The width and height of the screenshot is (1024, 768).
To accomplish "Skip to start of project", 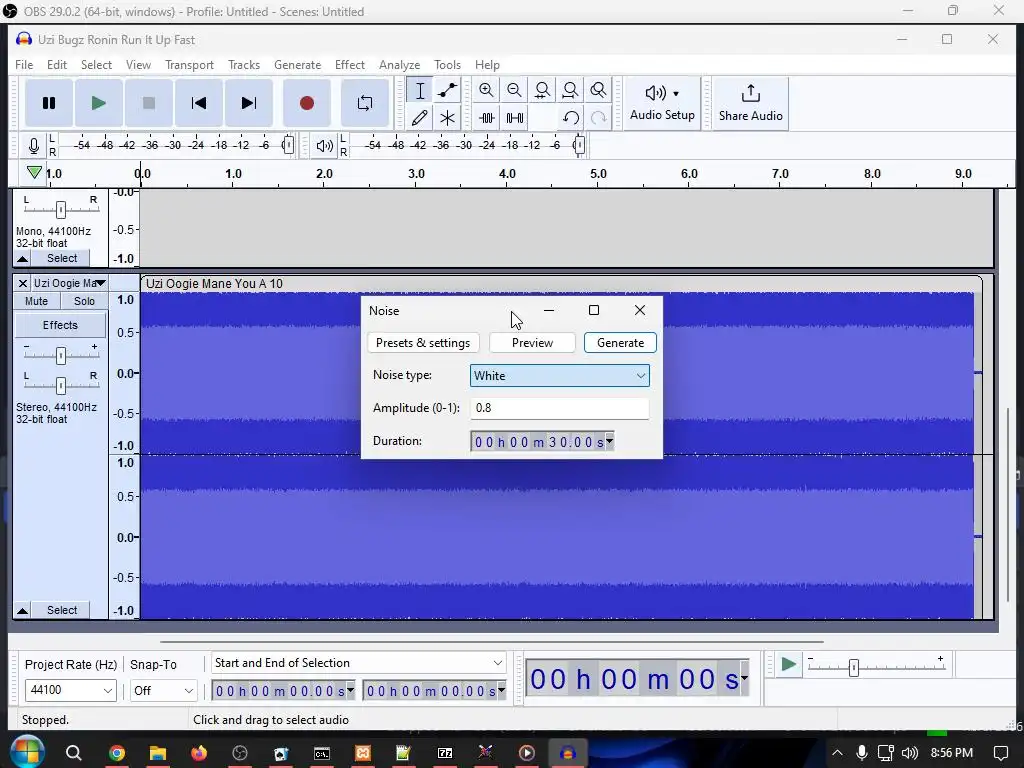I will click(x=199, y=103).
